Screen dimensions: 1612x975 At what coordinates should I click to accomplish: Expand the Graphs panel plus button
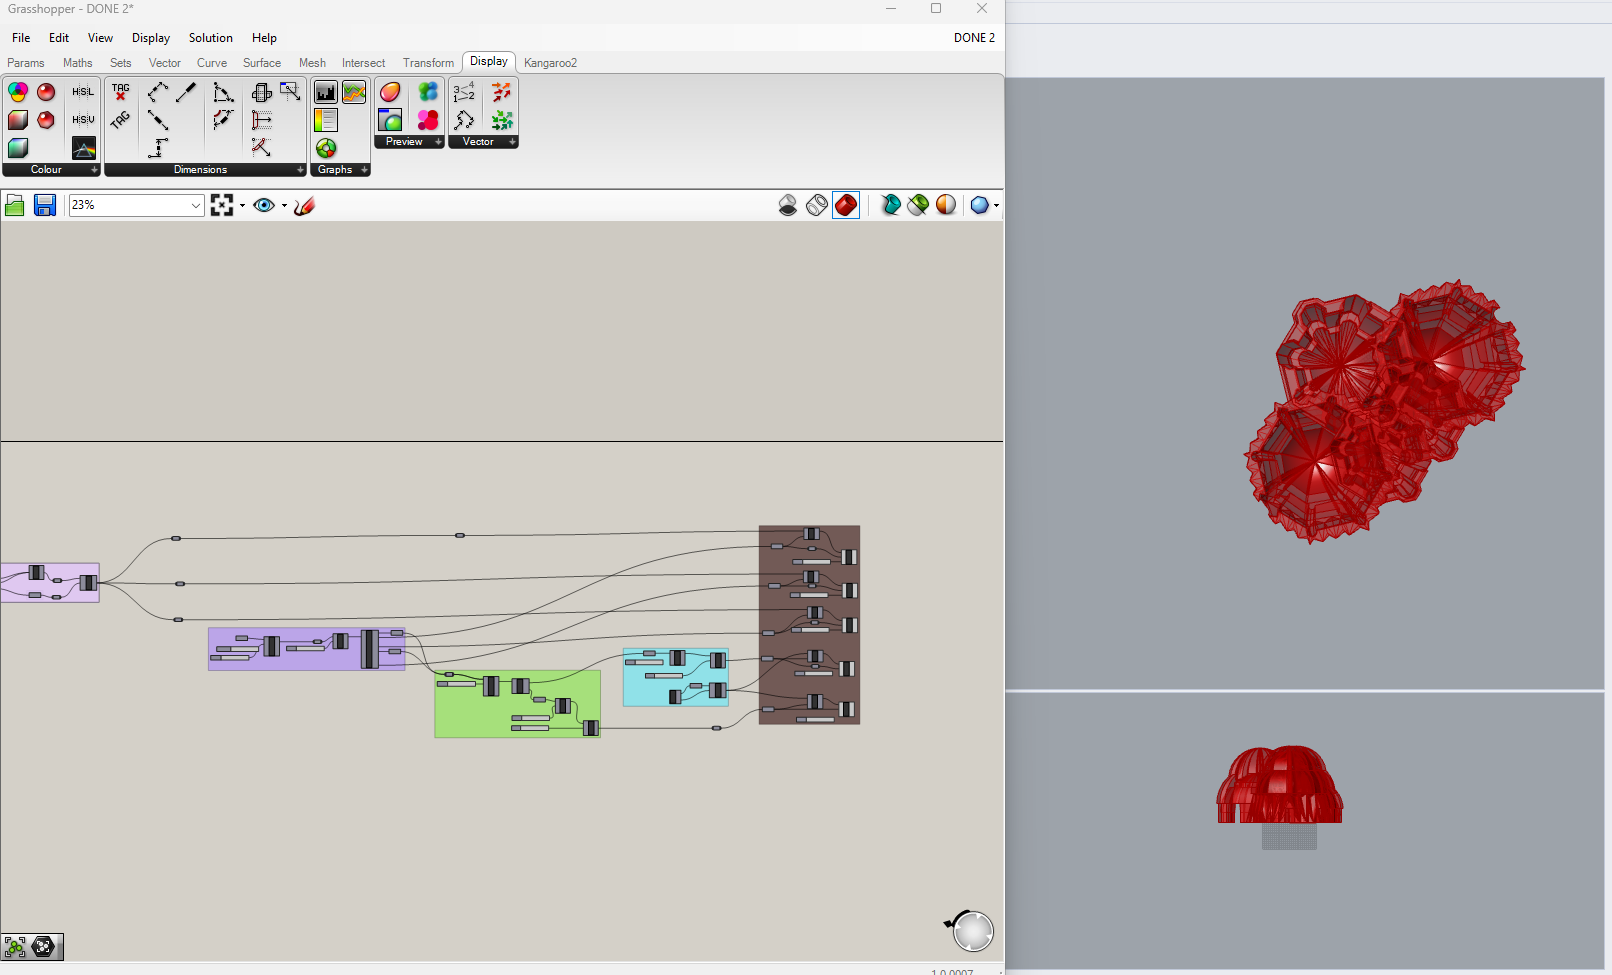pos(364,170)
